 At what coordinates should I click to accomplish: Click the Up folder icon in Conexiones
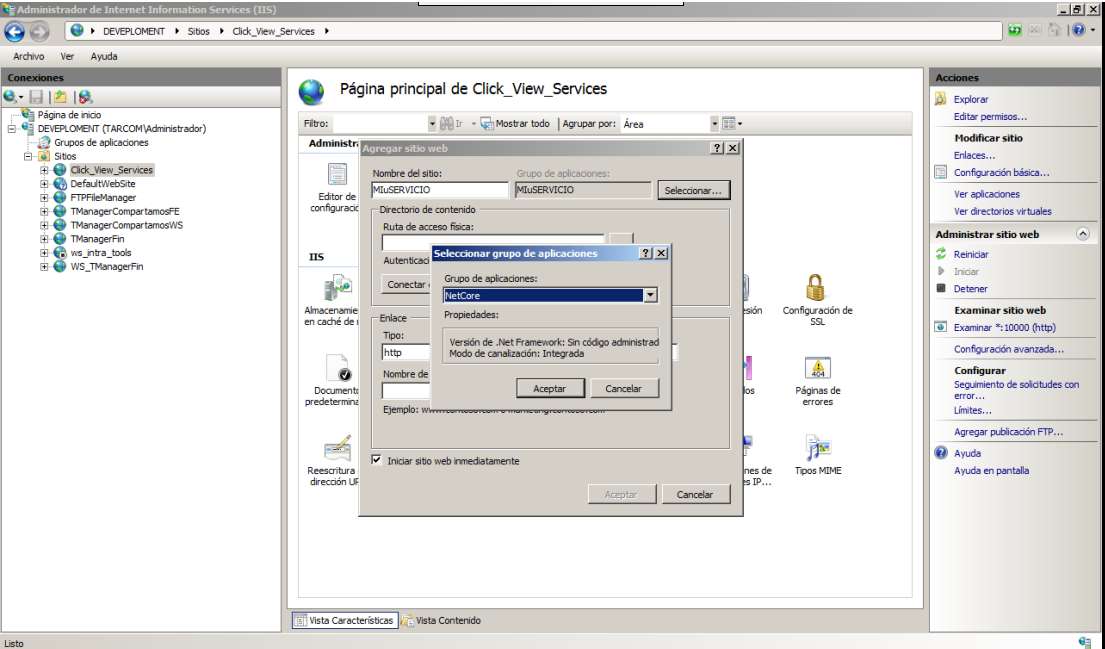pos(61,97)
